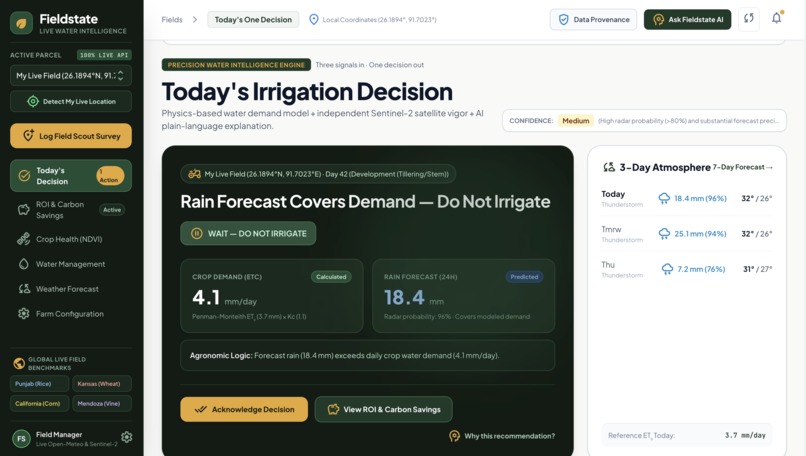Screen dimensions: 806x456
Task: Click WAIT — DO NOT IRRIGATE status pill
Action: pyautogui.click(x=248, y=233)
